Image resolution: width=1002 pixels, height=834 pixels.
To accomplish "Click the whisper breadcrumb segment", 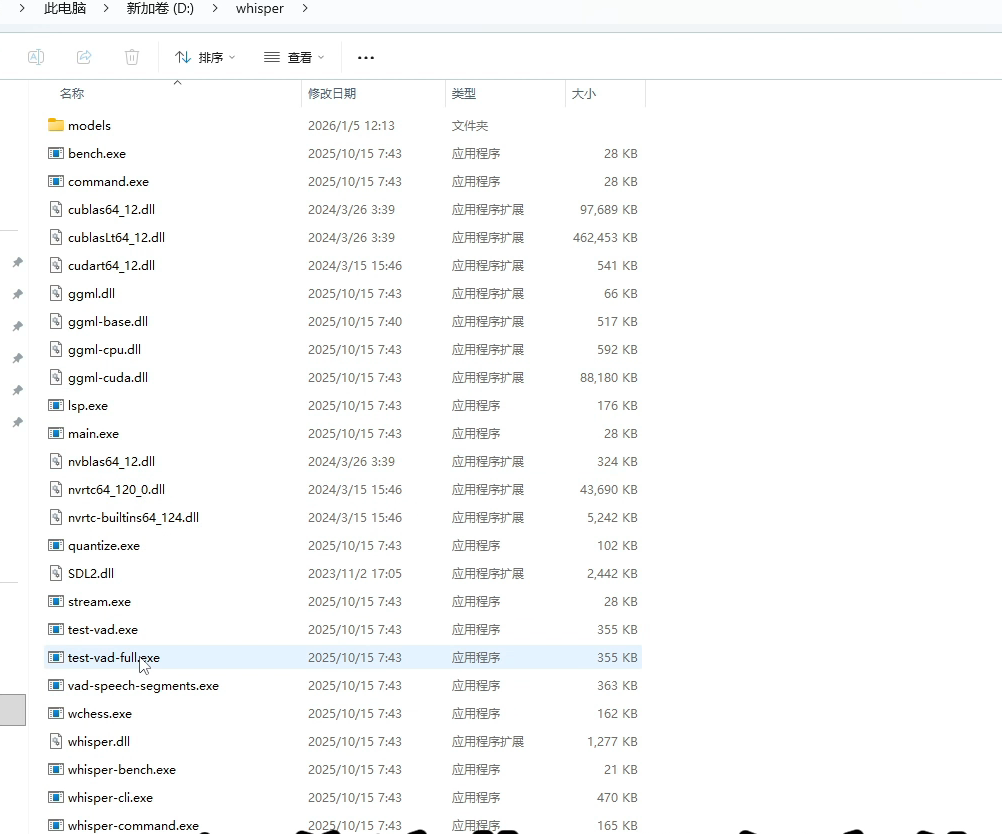I will [x=259, y=8].
